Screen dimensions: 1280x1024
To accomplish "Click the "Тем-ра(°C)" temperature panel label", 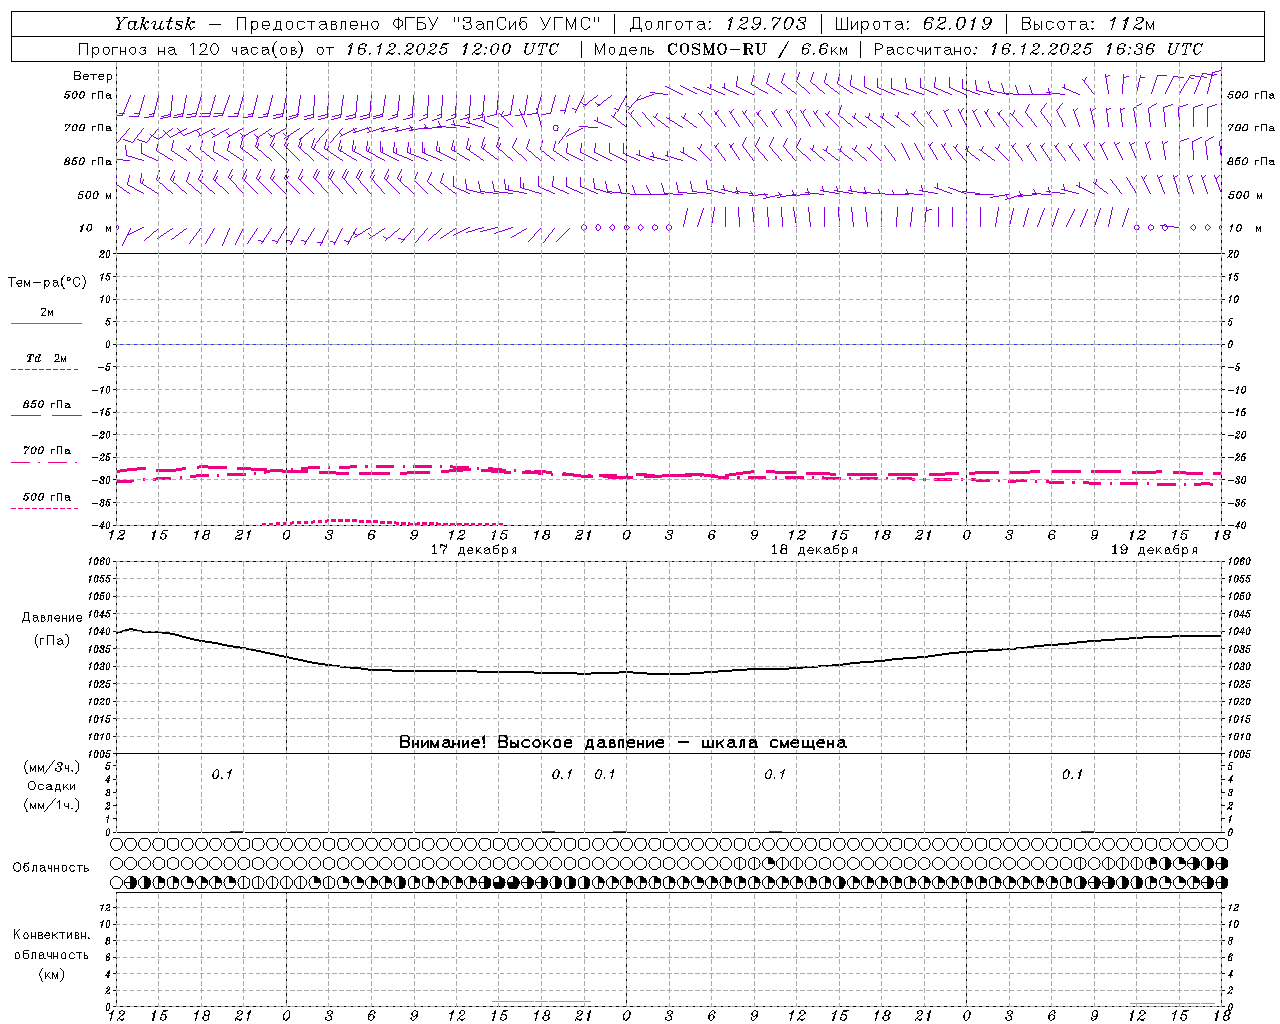I will (47, 283).
